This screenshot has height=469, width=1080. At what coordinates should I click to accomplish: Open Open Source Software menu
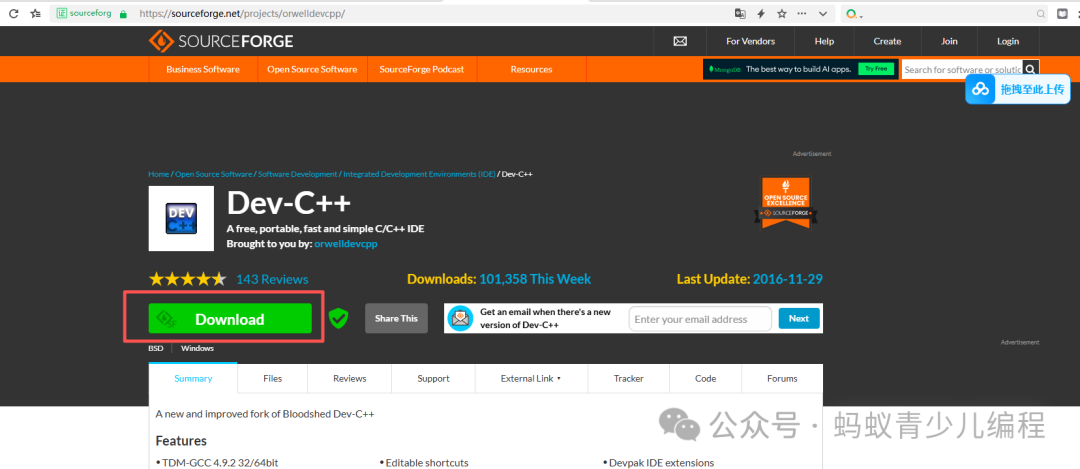312,70
